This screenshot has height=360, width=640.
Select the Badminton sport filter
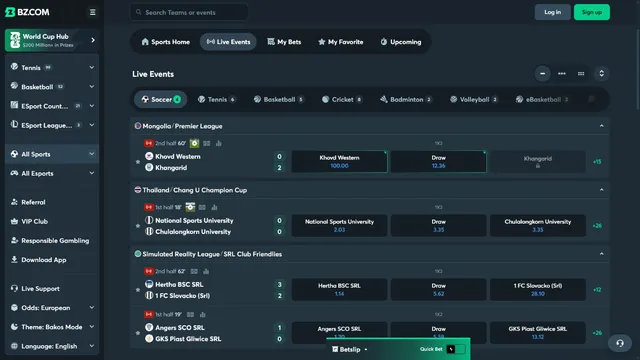406,99
